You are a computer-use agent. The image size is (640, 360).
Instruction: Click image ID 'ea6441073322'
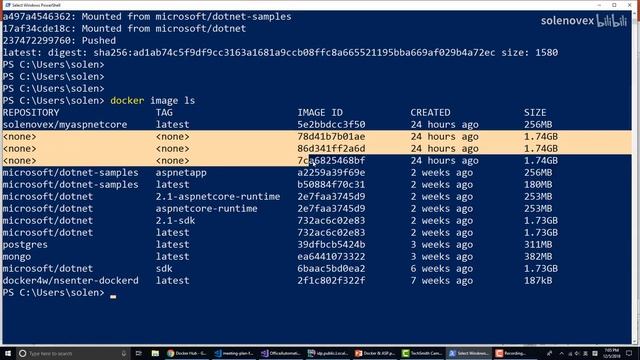(x=331, y=256)
